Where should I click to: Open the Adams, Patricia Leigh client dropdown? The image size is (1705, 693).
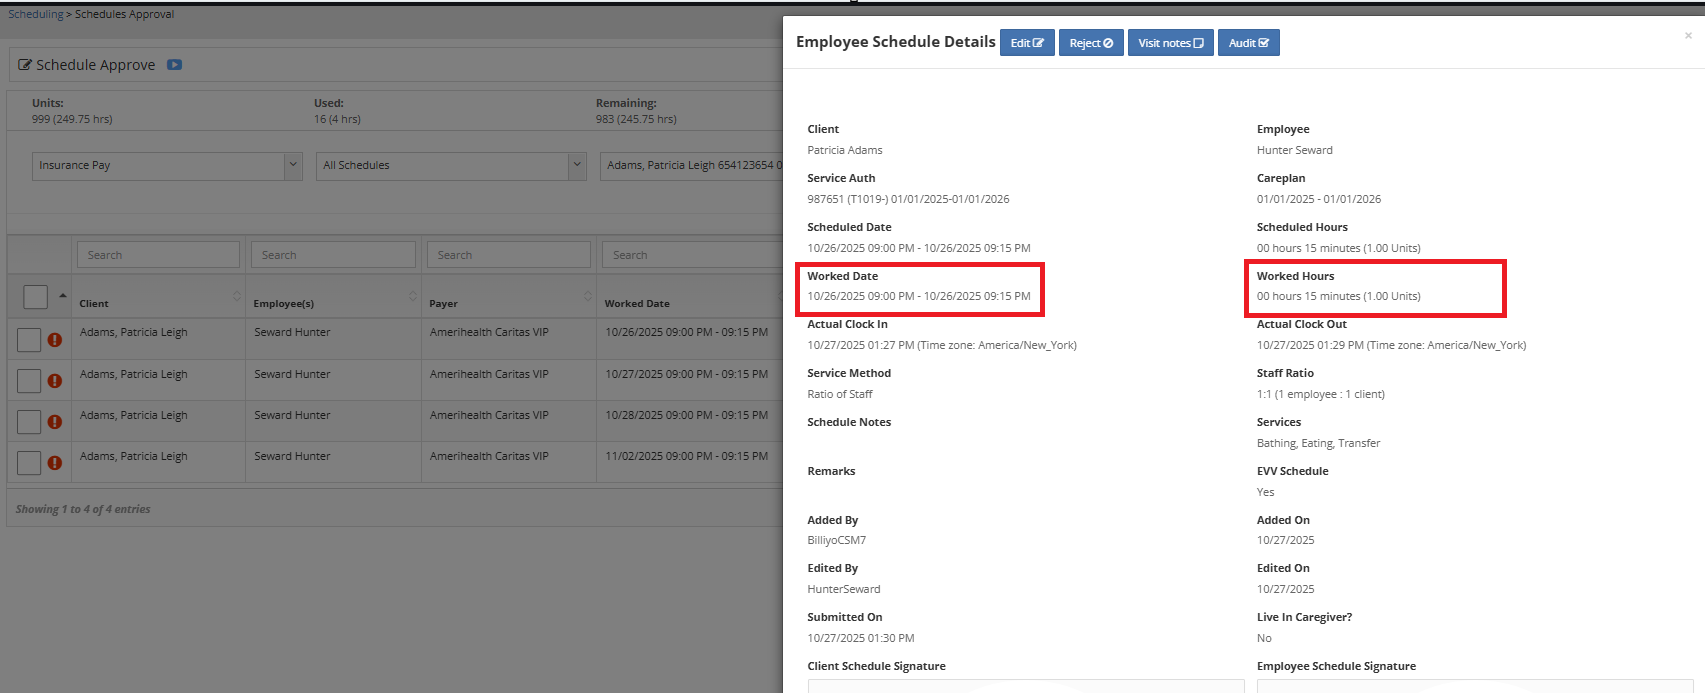click(x=692, y=166)
